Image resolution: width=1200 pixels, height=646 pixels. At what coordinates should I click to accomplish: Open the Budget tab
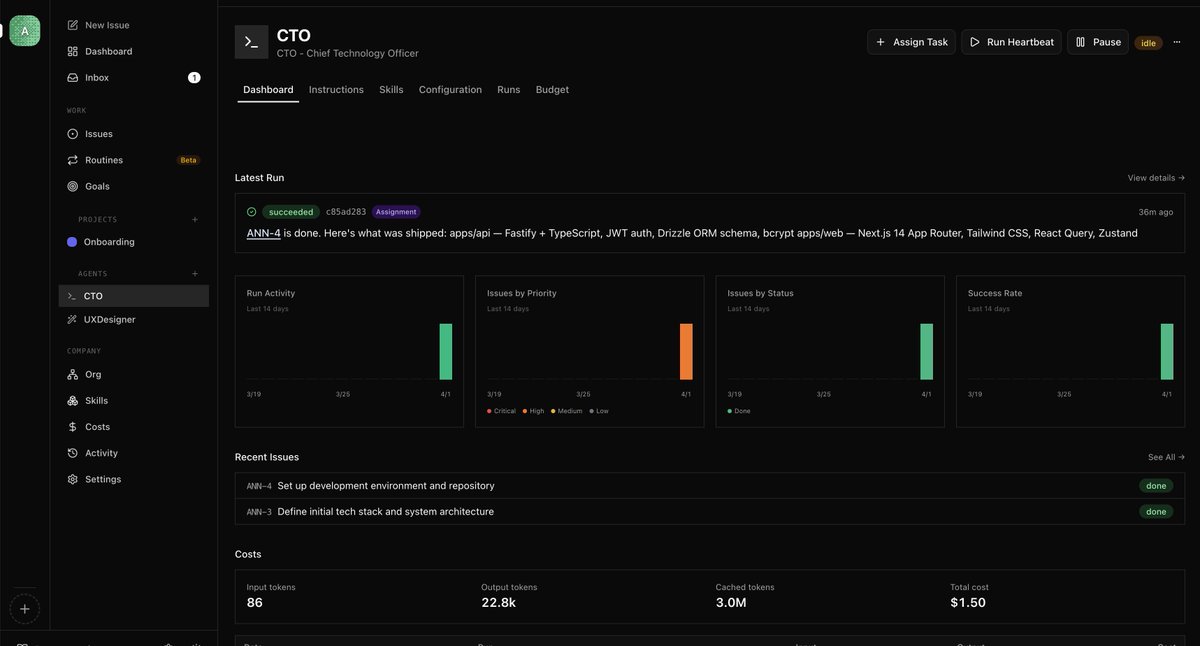coord(552,90)
